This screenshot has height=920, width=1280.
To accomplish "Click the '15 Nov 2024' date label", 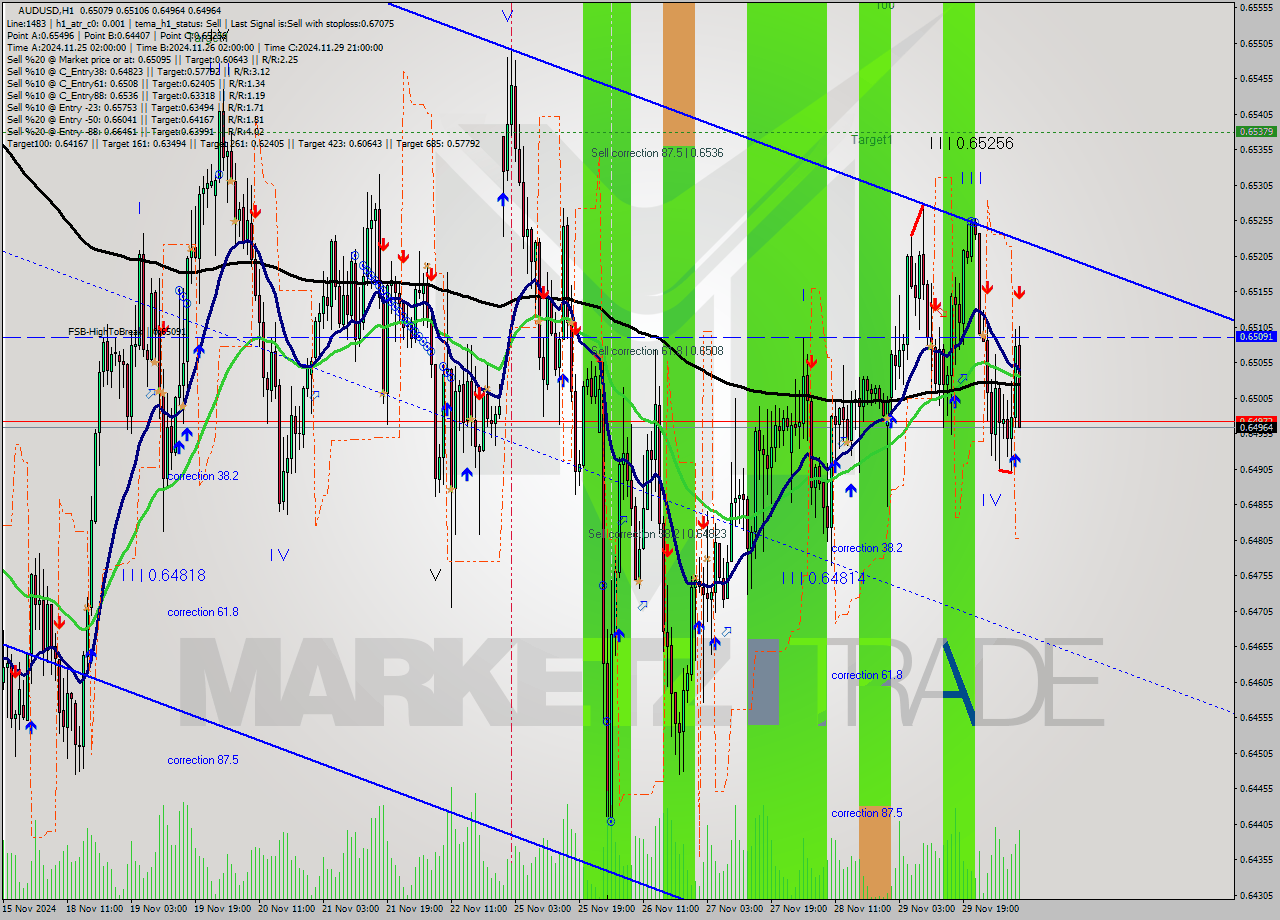I will pos(28,910).
